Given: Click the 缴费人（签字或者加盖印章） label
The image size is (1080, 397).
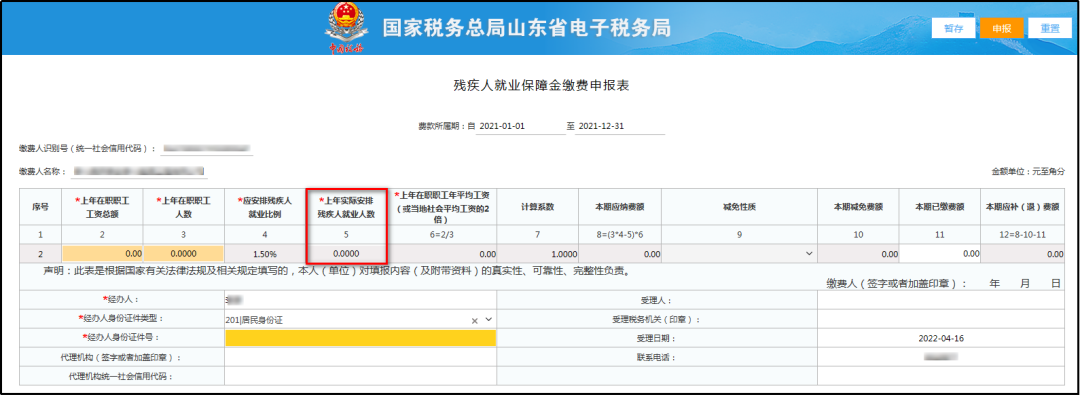Looking at the screenshot, I should tap(896, 283).
